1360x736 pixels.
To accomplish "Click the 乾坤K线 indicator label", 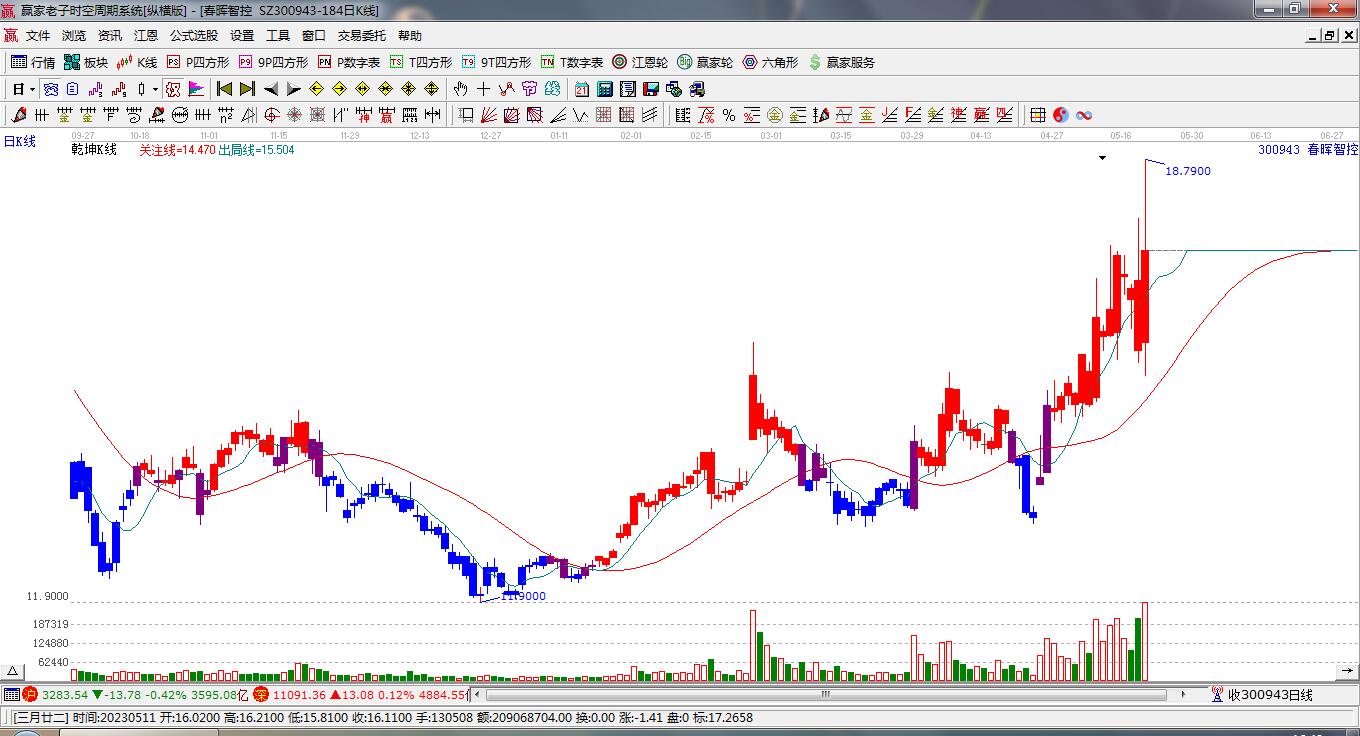I will point(95,150).
